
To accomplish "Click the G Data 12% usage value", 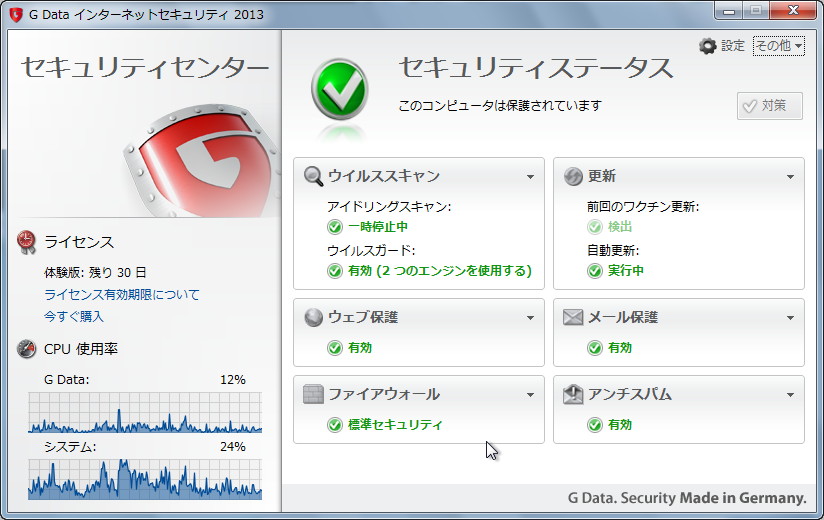I will coord(233,380).
